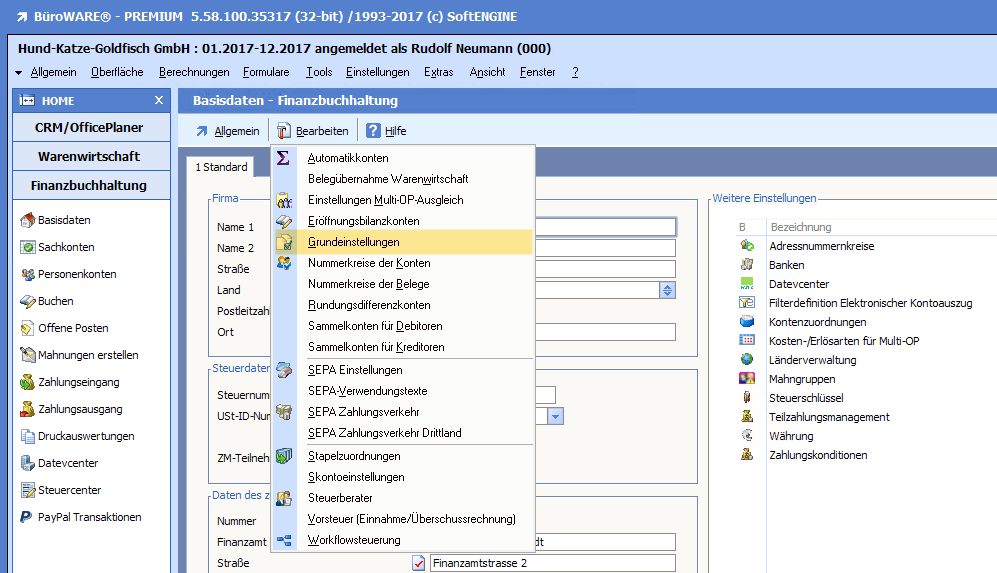Open Sachkonten via its sidebar icon
Viewport: 997px width, 573px height.
[28, 247]
